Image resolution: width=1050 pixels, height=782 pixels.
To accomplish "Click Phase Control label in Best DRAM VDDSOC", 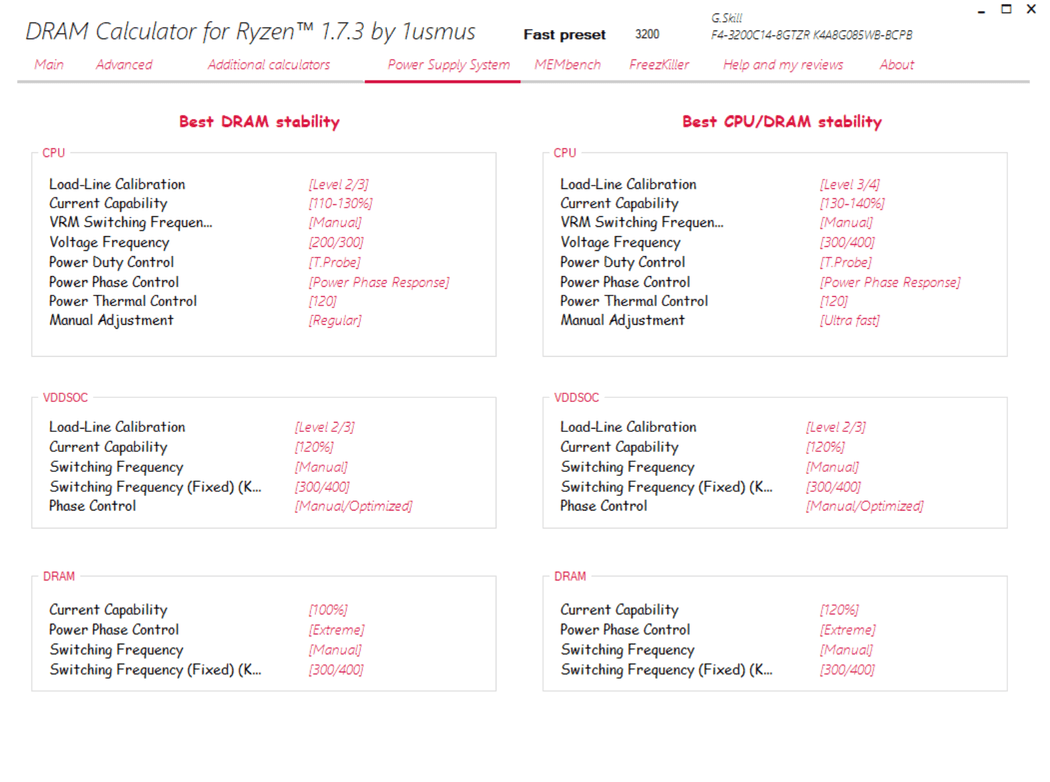I will [x=92, y=506].
